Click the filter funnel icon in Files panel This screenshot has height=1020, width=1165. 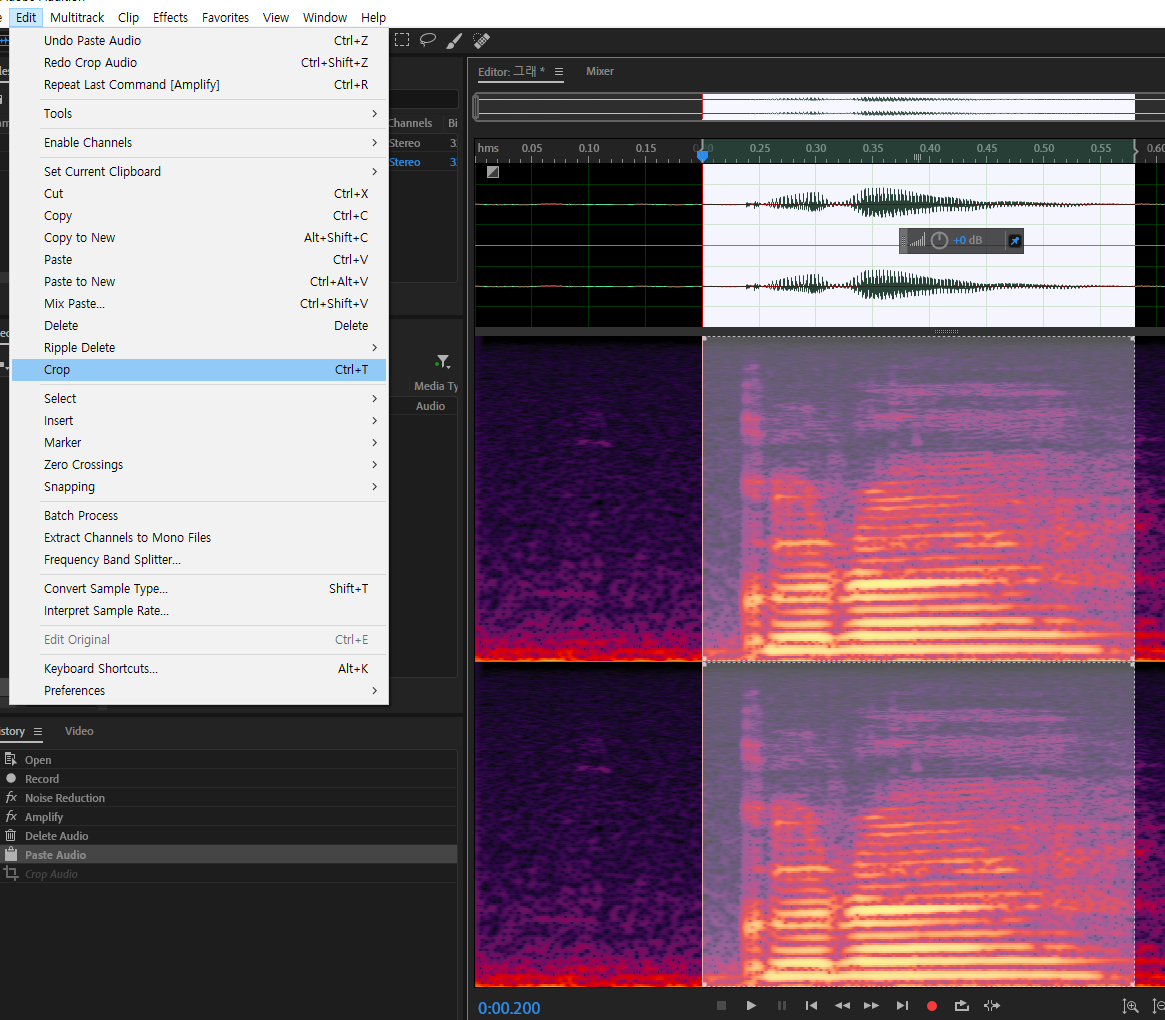click(443, 362)
